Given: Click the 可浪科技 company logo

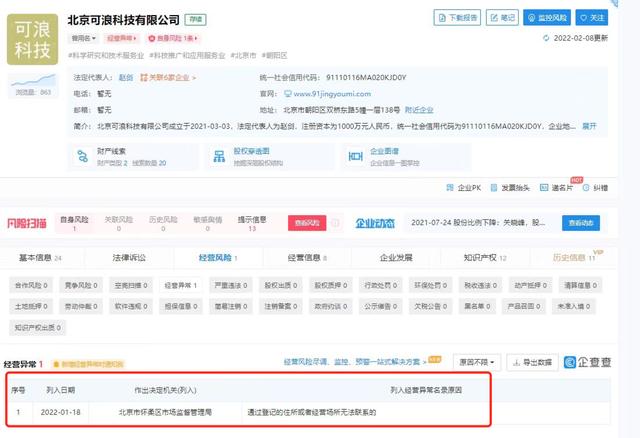Looking at the screenshot, I should click(x=32, y=39).
